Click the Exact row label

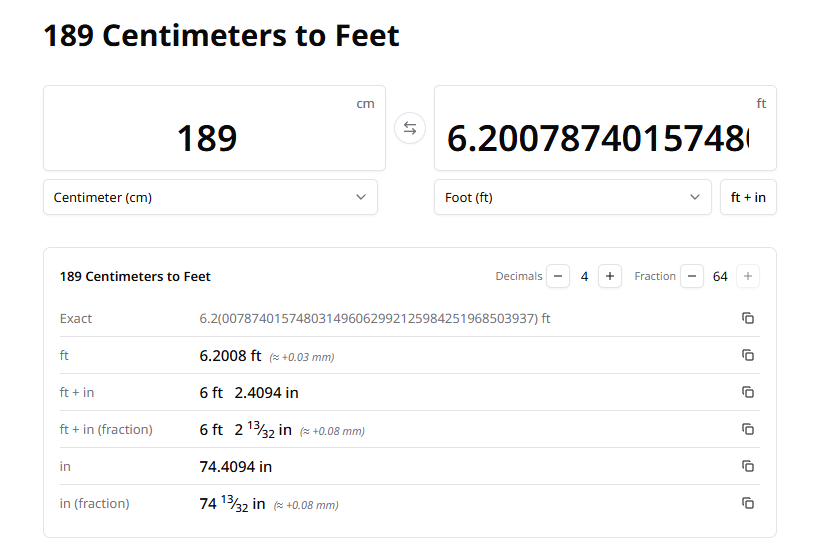pyautogui.click(x=76, y=319)
